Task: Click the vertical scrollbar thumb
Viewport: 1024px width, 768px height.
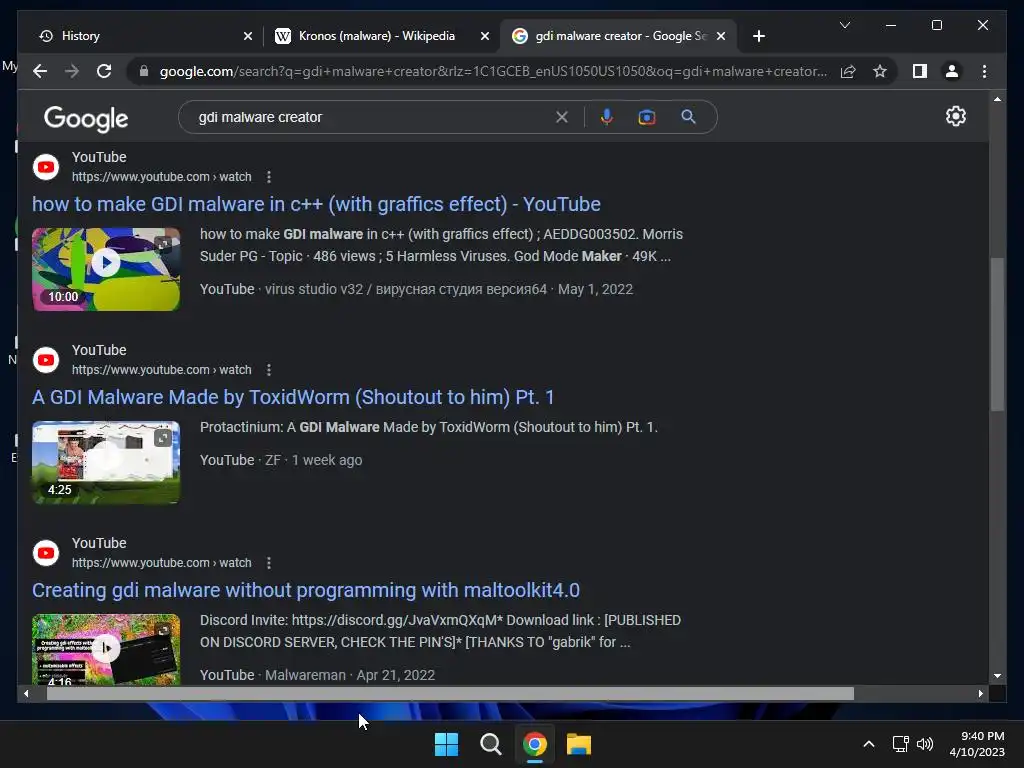Action: (x=997, y=334)
